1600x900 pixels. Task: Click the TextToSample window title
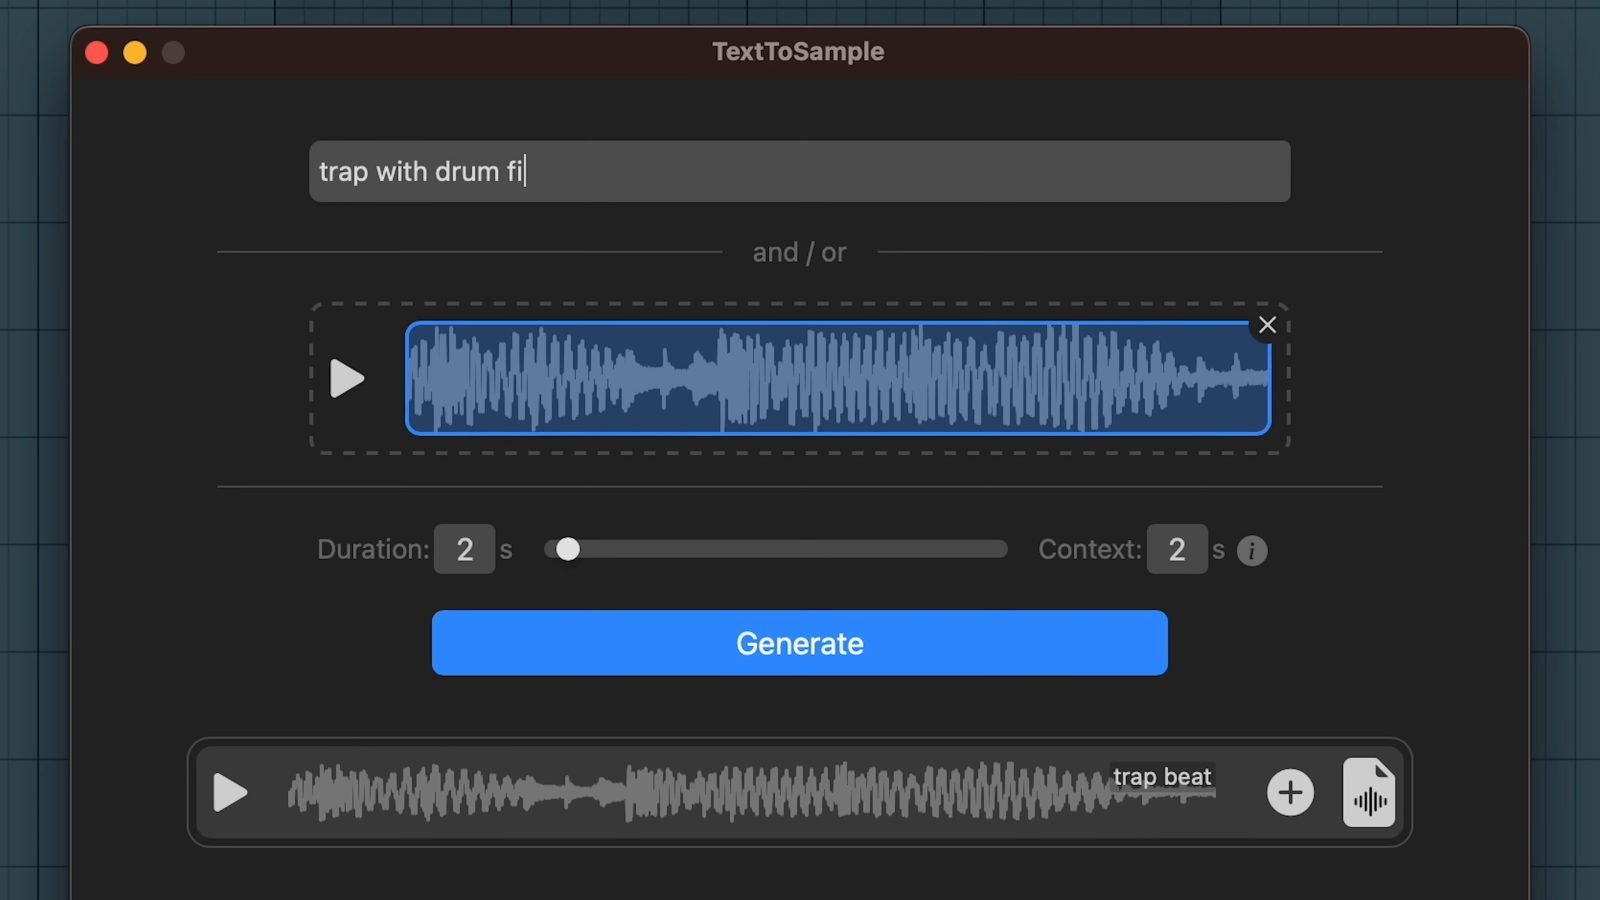click(x=798, y=51)
